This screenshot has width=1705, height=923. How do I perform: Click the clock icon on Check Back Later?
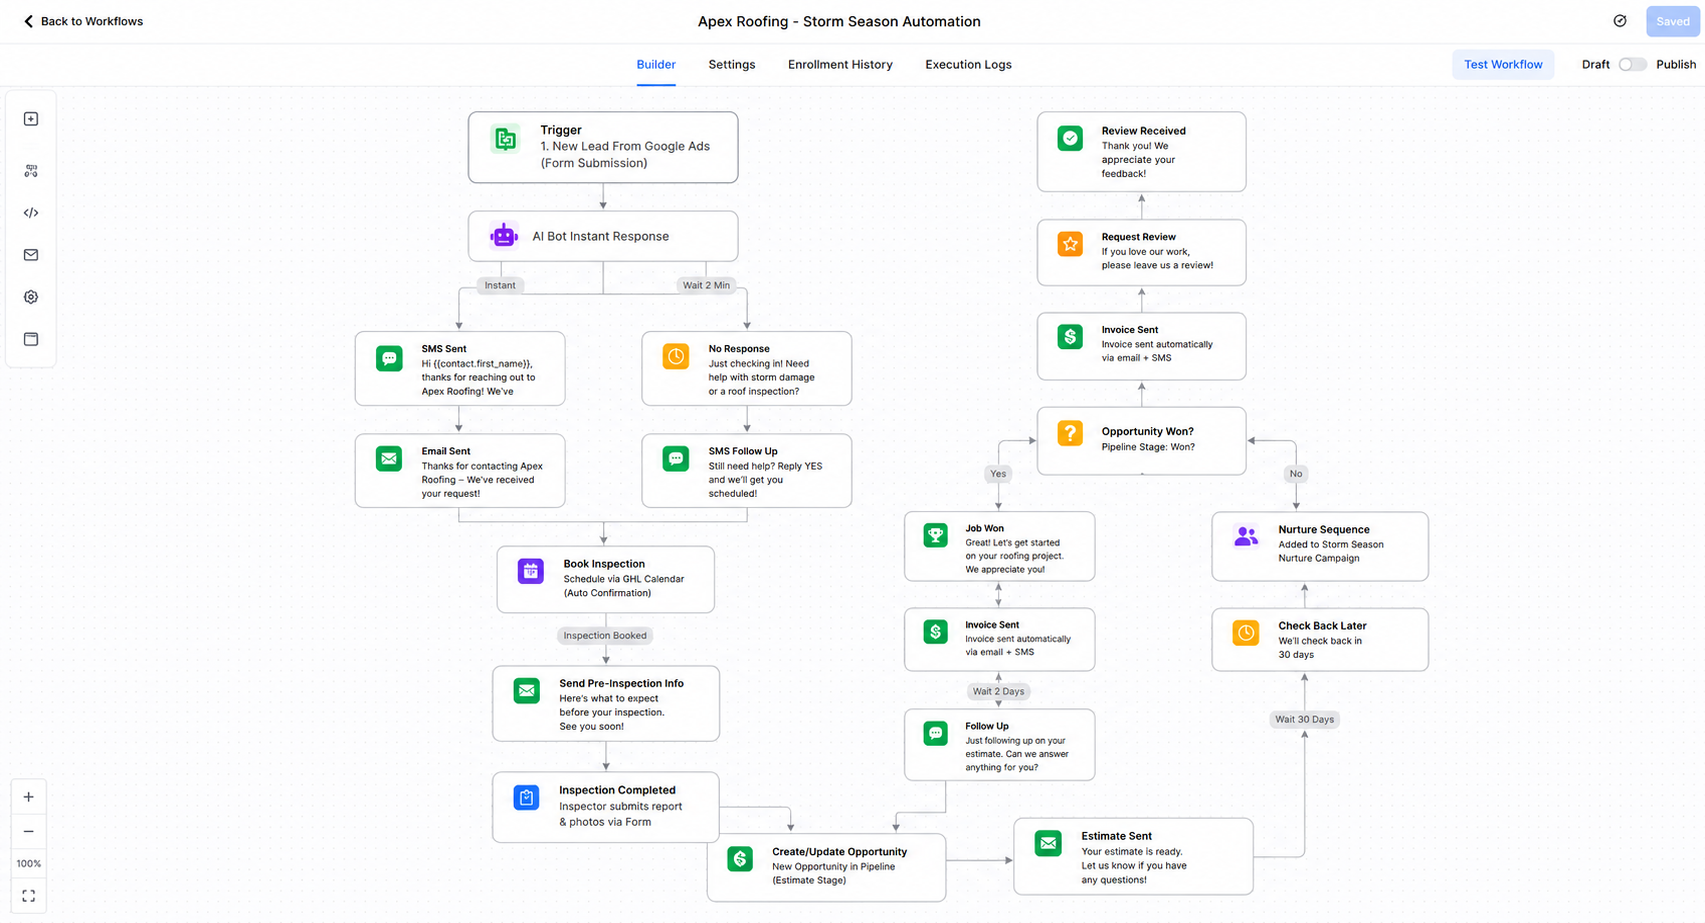[x=1246, y=632]
